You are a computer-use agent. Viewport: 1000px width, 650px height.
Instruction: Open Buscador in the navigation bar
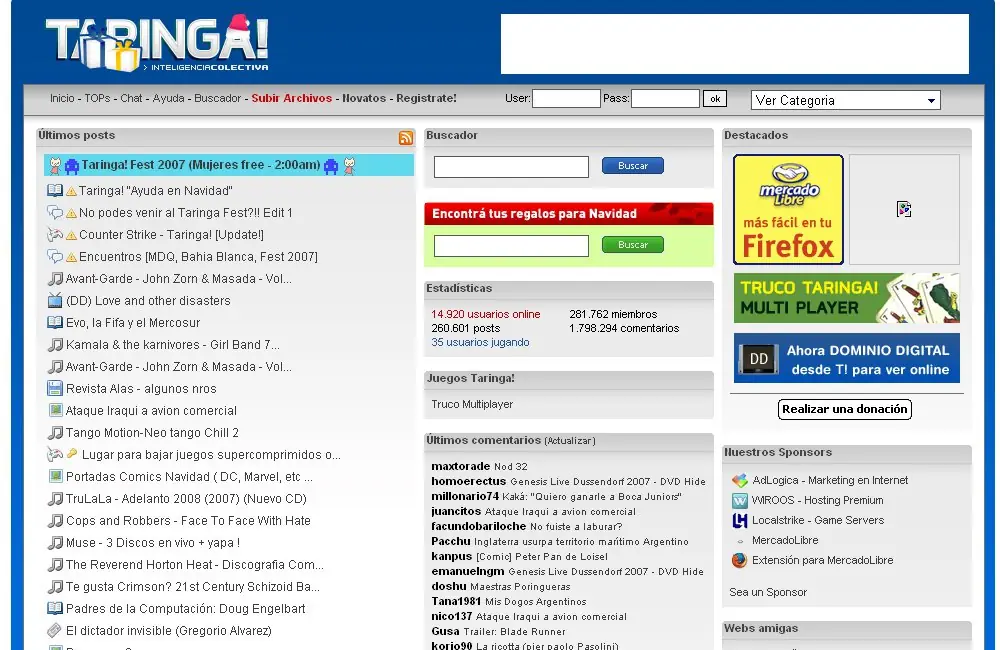[217, 98]
